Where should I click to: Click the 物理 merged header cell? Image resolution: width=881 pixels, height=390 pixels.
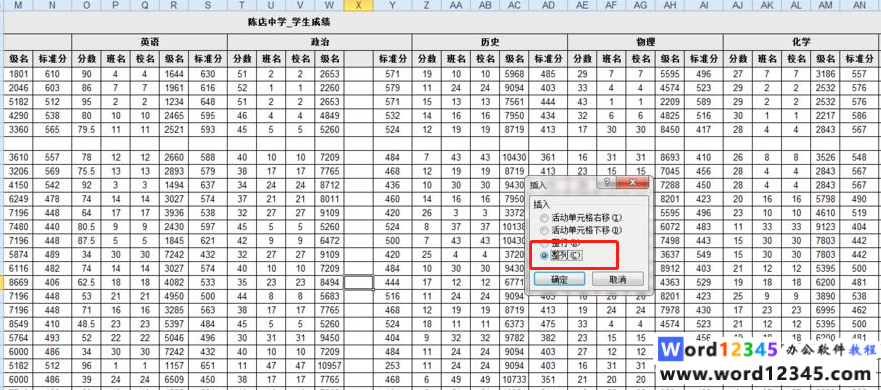pos(645,43)
